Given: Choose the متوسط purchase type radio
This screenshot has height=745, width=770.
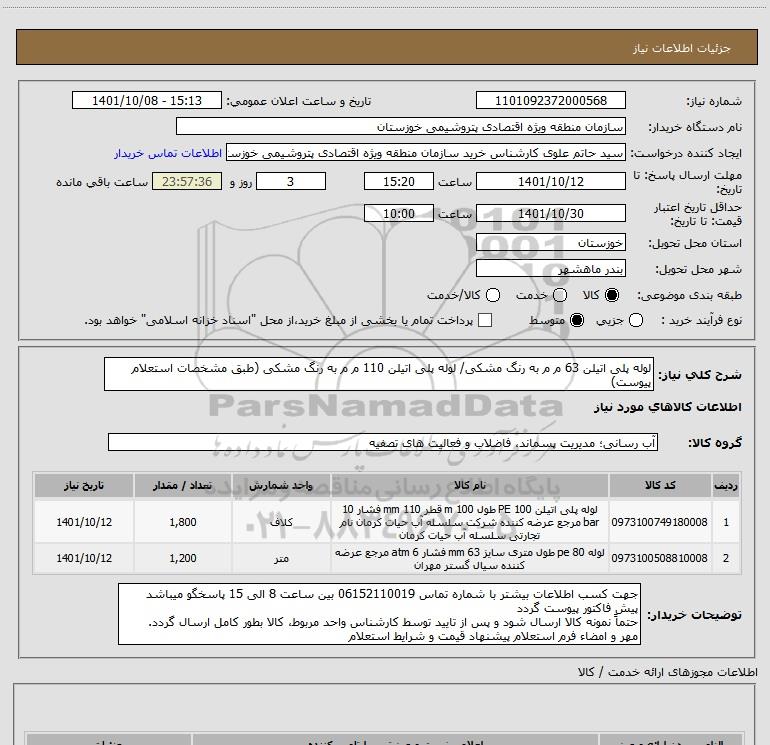Looking at the screenshot, I should tap(577, 321).
